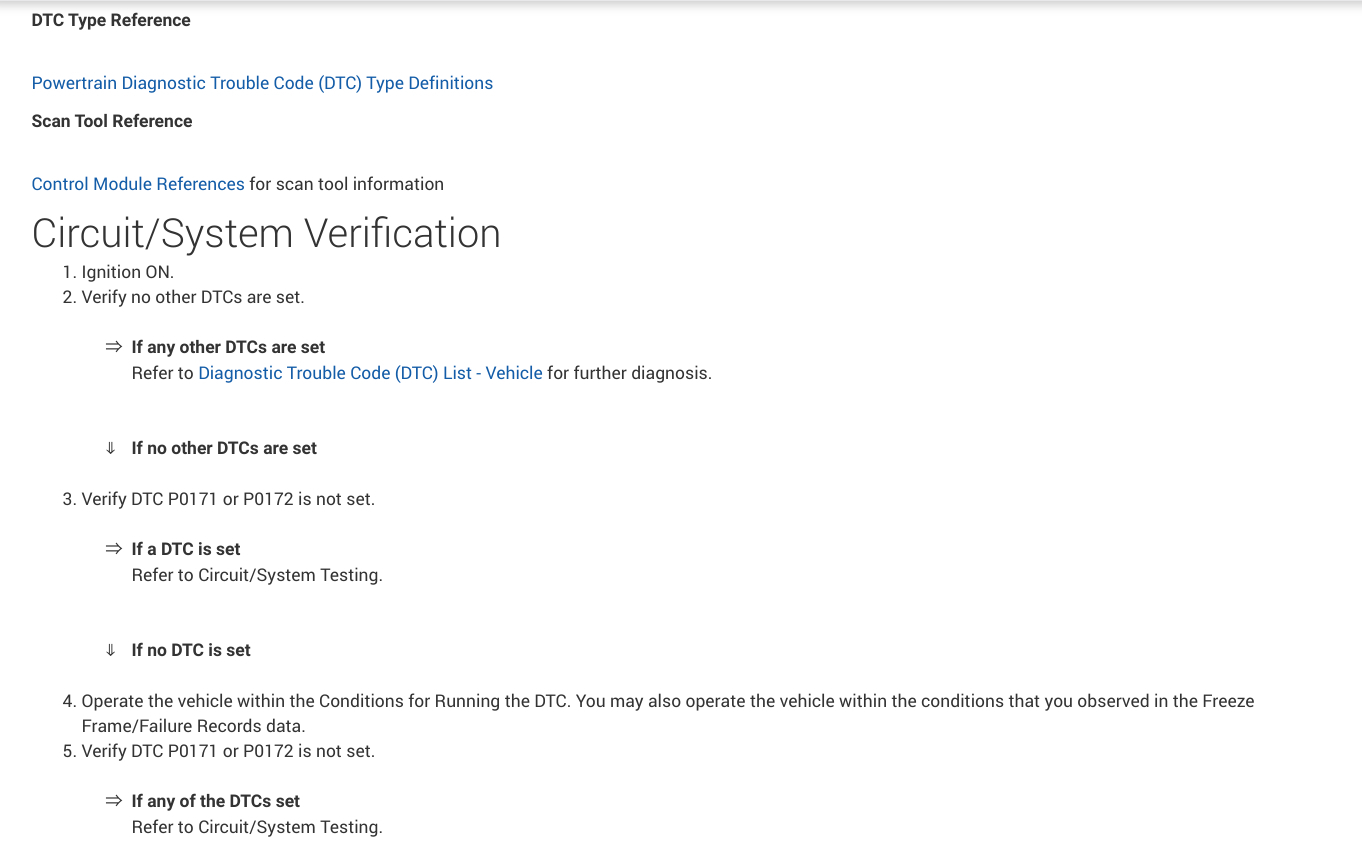Open the Control Module References link
Viewport: 1362px width, 860px height.
point(138,184)
